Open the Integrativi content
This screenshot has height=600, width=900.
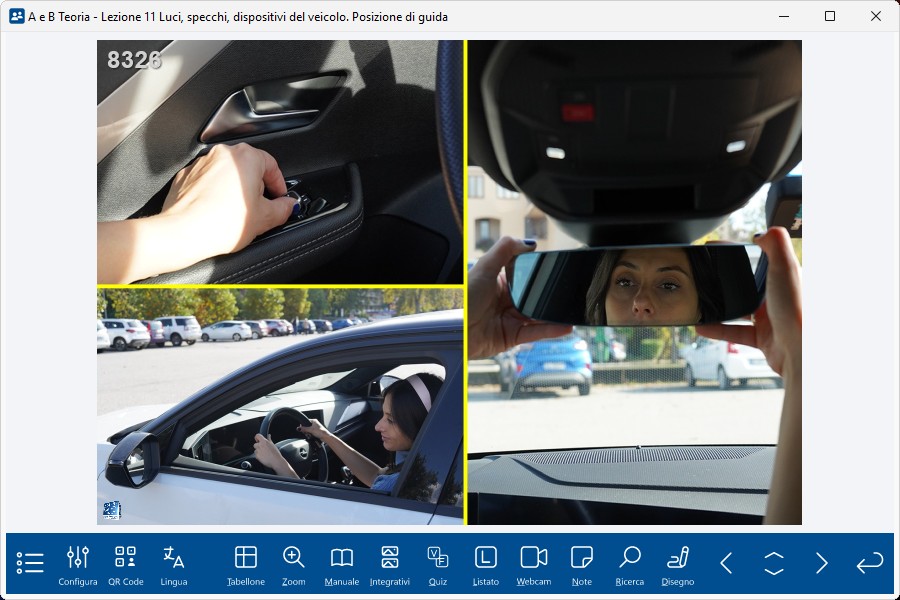click(390, 565)
